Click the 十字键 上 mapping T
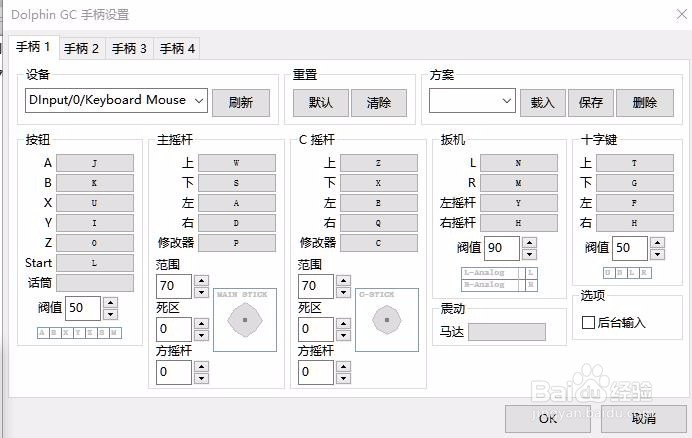This screenshot has width=692, height=438. (635, 163)
